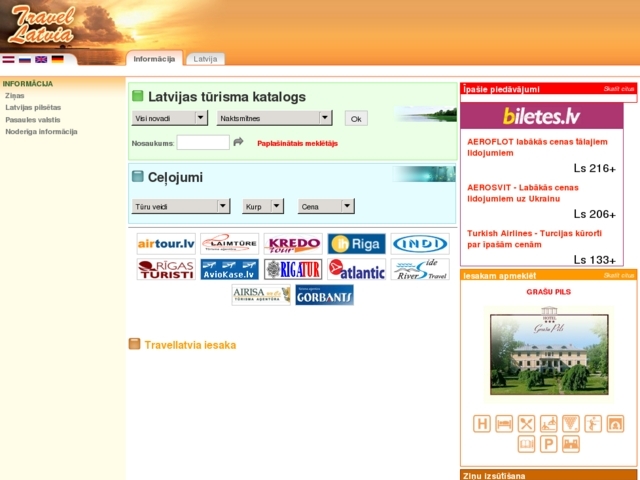Open Ziņas in the sidebar
This screenshot has width=640, height=480.
[x=15, y=96]
